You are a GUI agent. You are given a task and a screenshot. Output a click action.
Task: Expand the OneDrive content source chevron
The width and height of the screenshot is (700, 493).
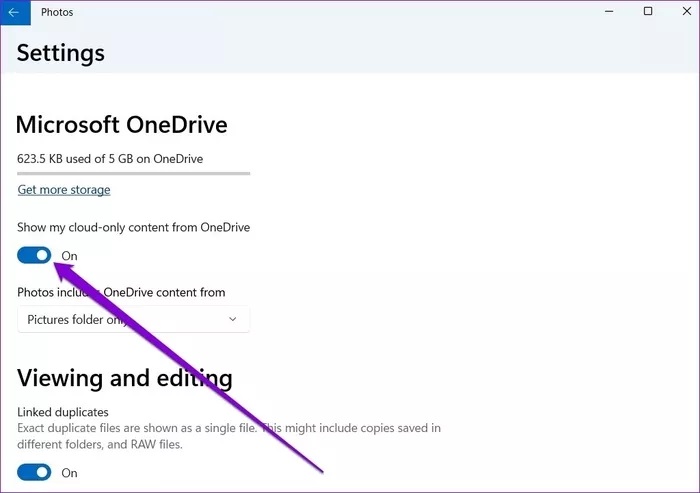(x=233, y=320)
